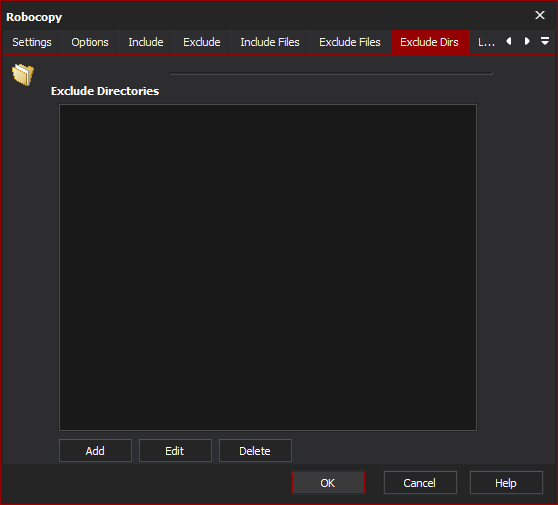Click the folder icon beside Exclude Directories
558x505 pixels.
[23, 75]
